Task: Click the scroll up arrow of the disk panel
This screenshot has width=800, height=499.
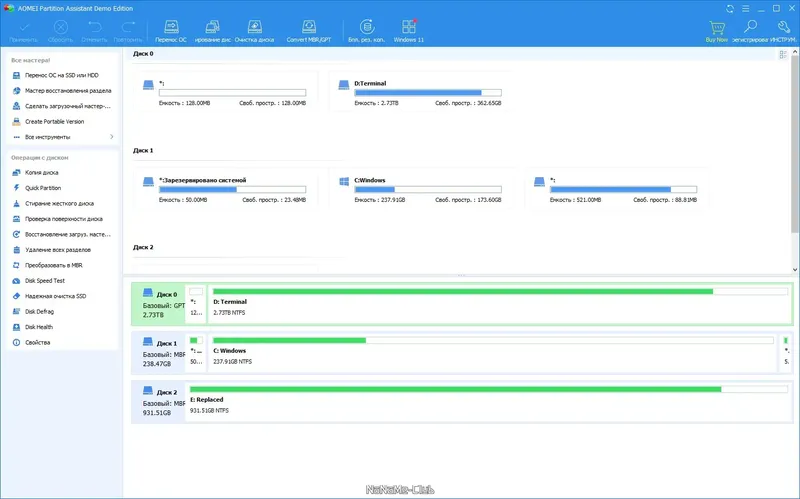Action: pos(795,53)
